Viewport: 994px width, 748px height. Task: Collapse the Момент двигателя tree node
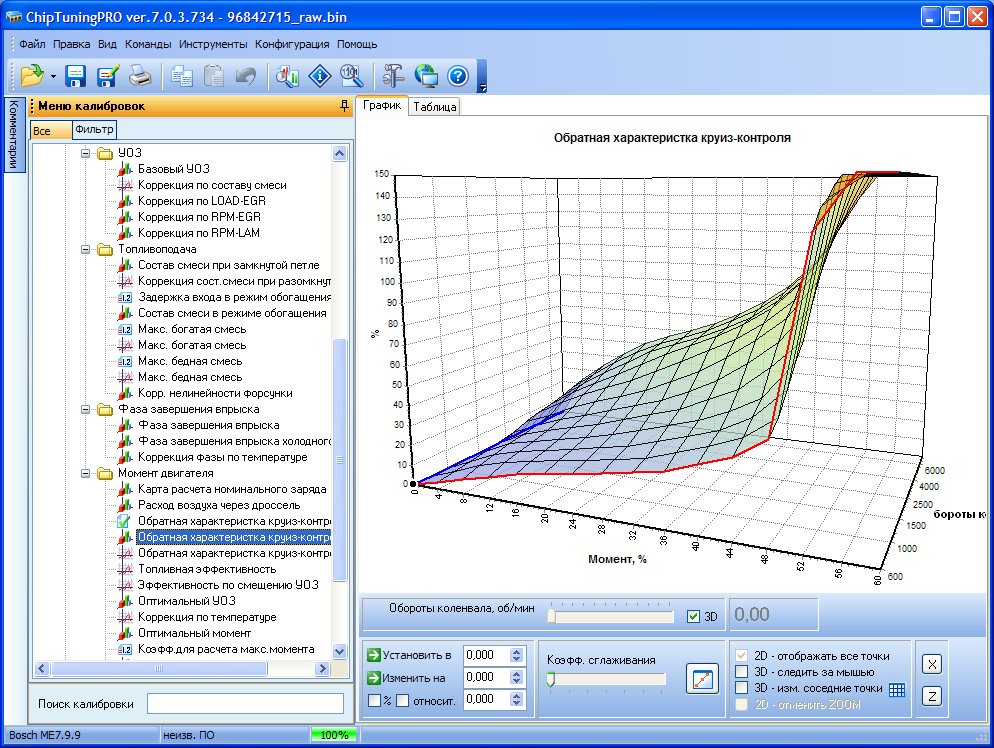[87, 473]
